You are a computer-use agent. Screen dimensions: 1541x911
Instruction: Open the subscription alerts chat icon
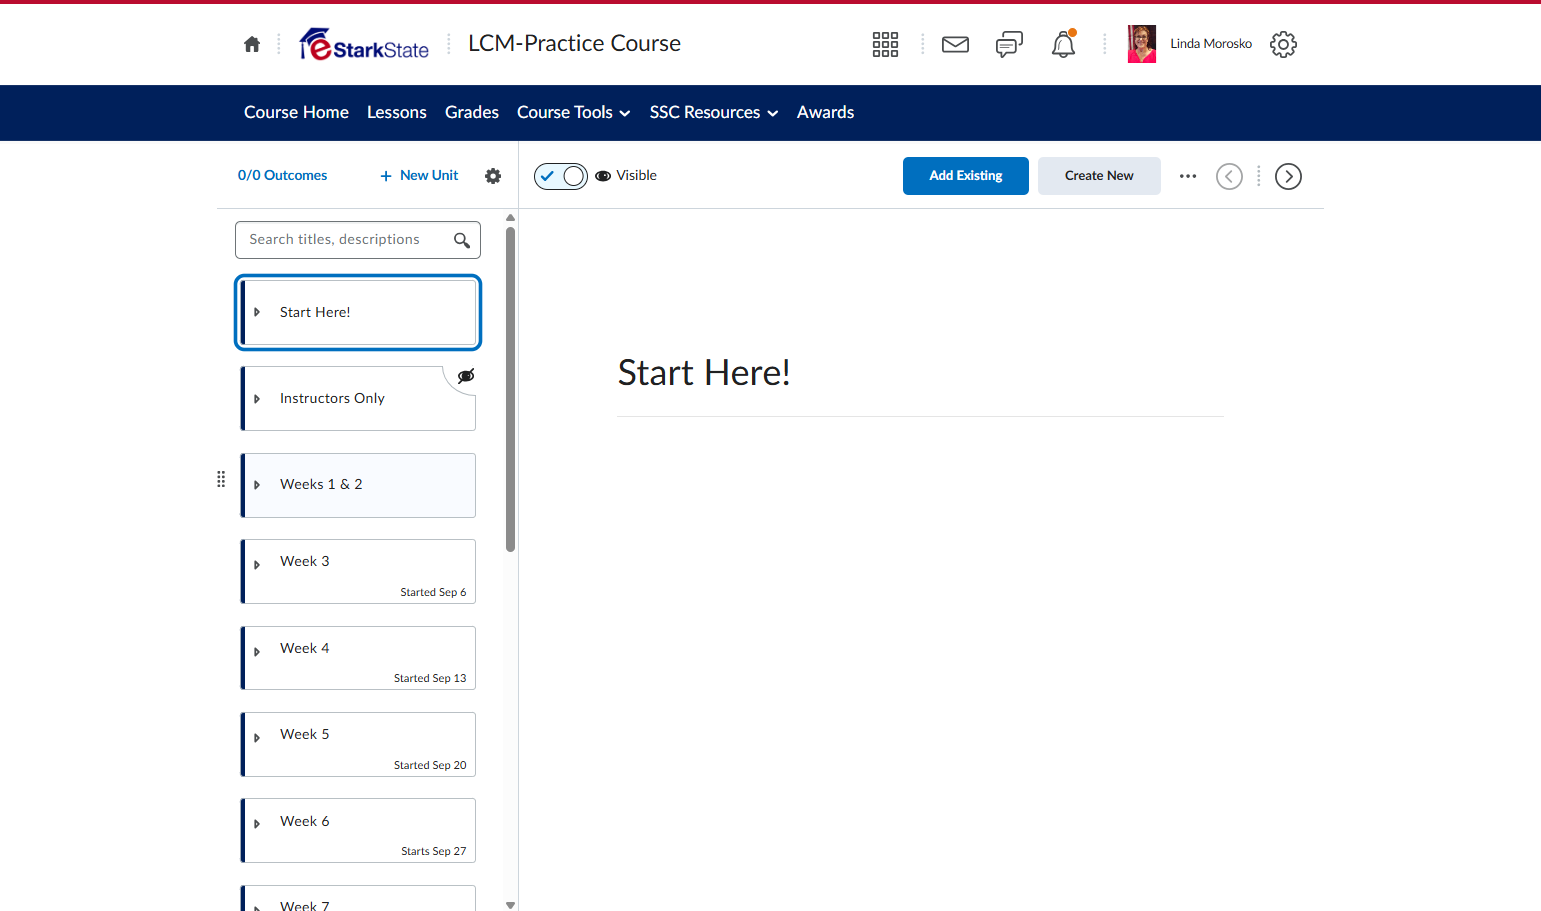1009,44
